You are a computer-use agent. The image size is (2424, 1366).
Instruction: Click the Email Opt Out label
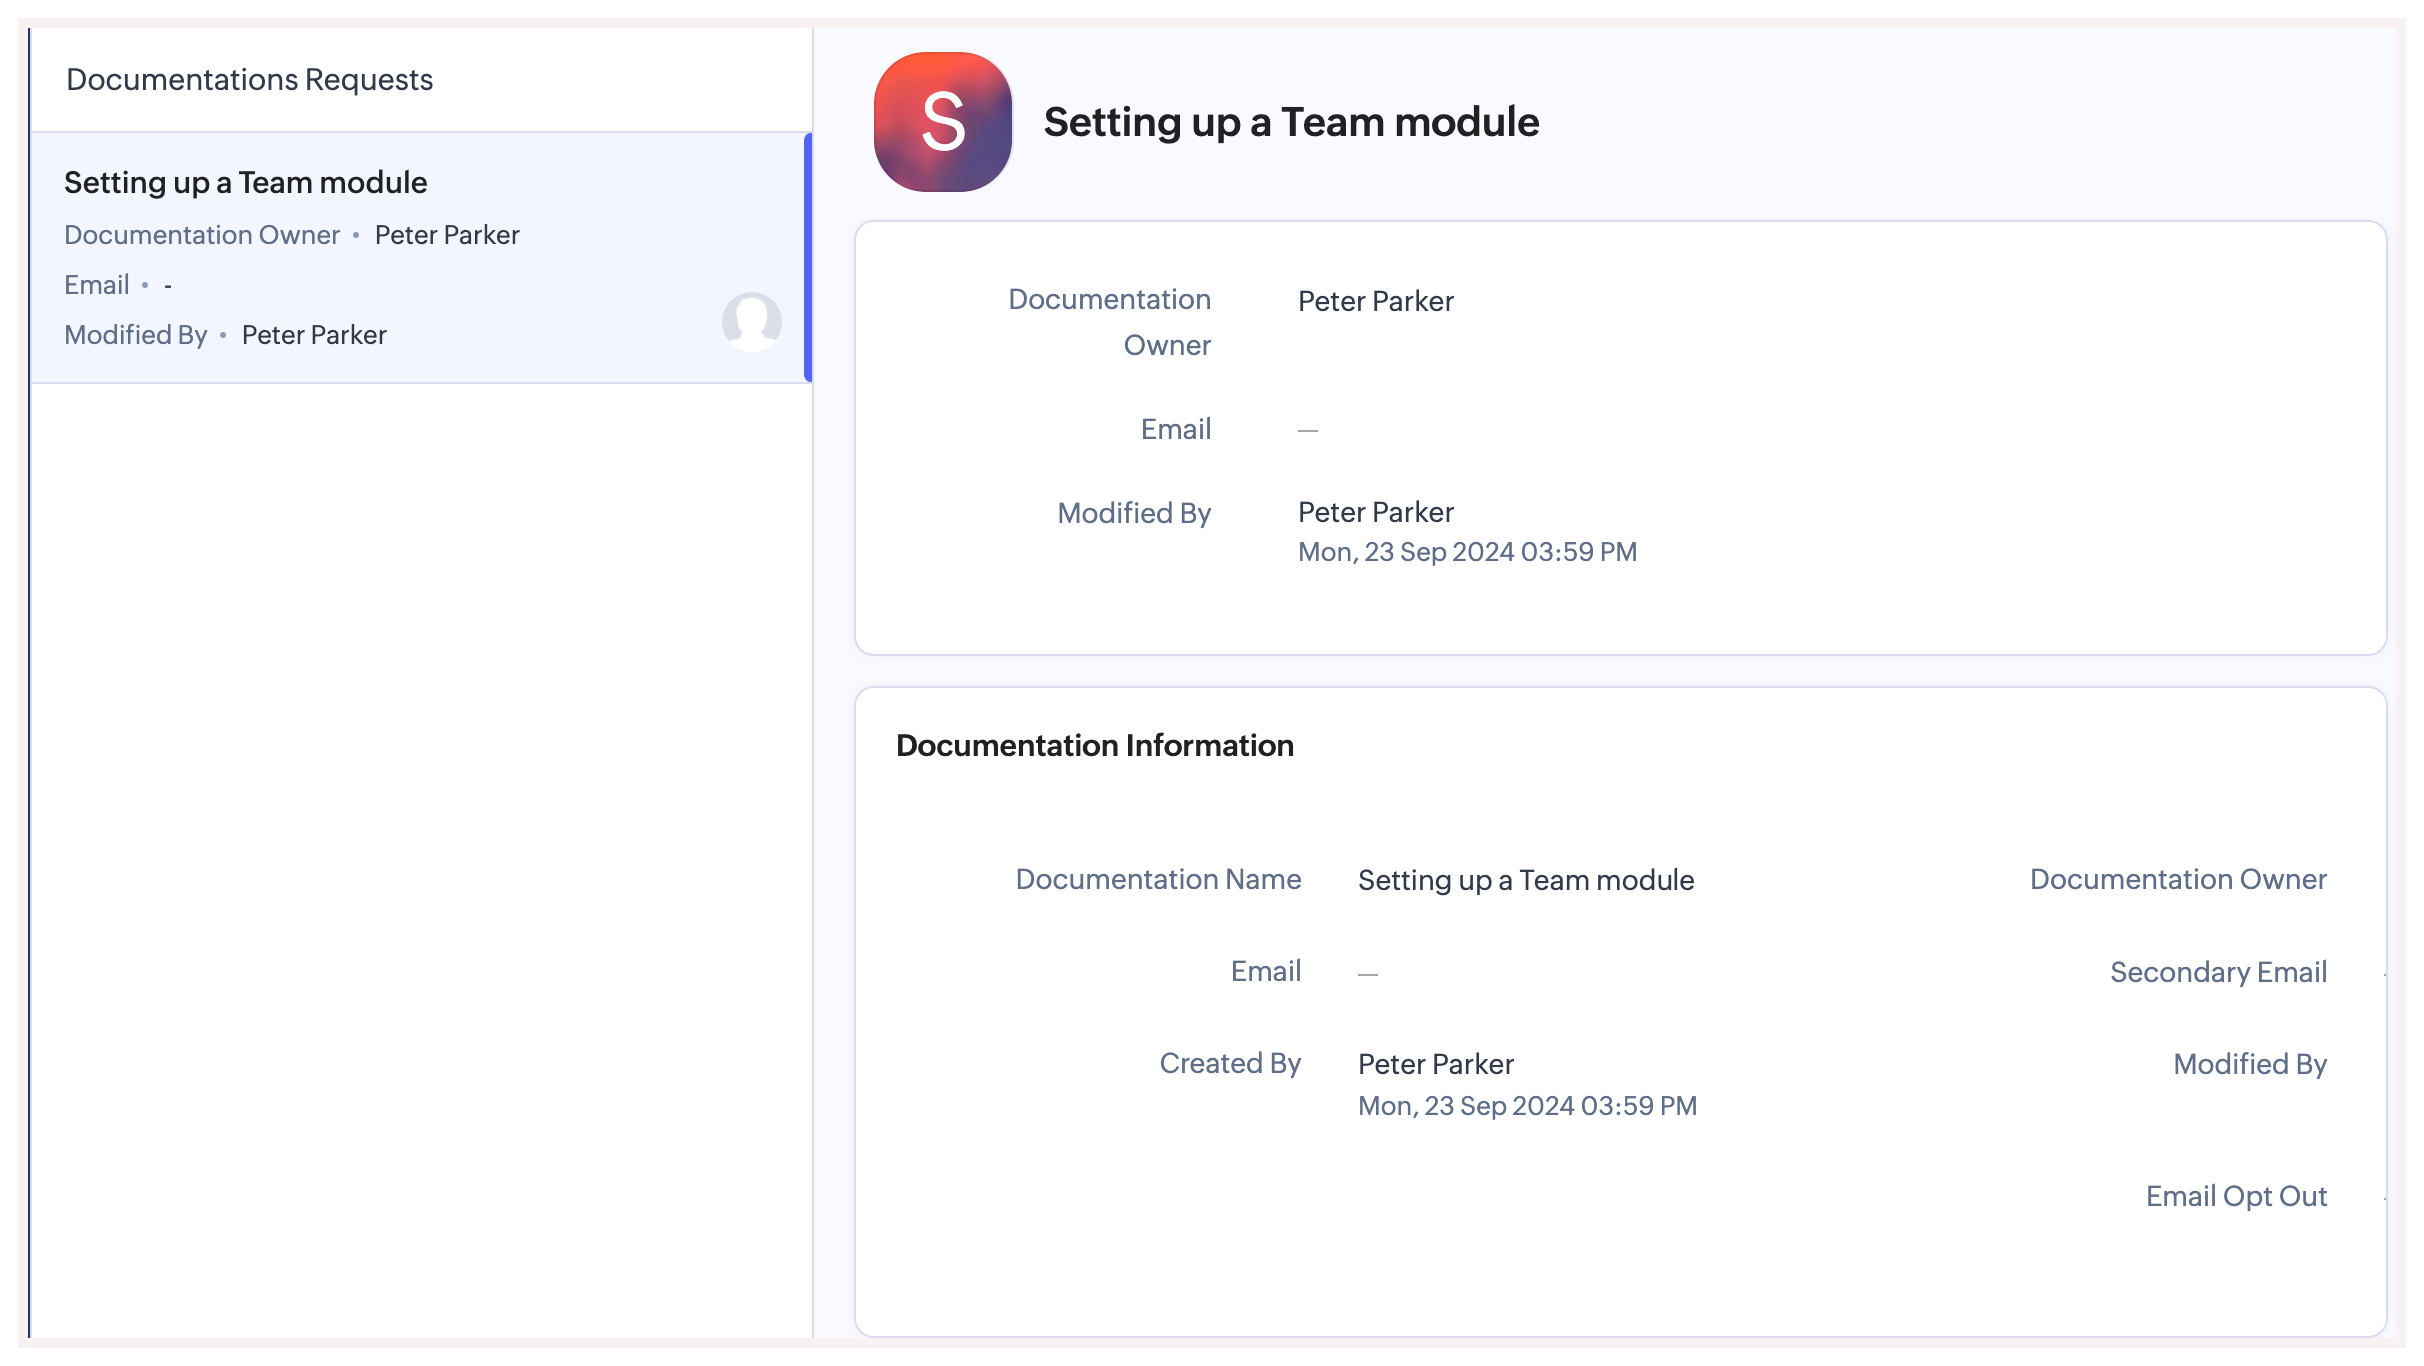tap(2235, 1196)
